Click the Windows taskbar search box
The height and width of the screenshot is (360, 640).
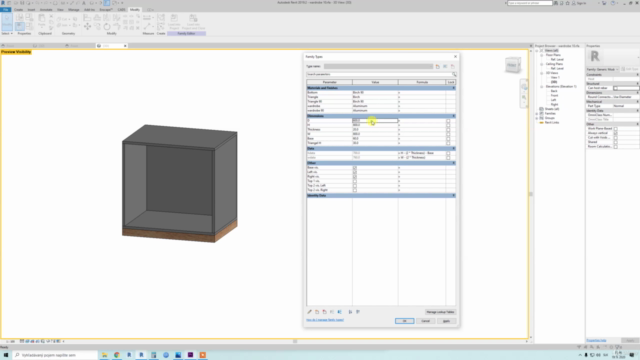coord(55,355)
